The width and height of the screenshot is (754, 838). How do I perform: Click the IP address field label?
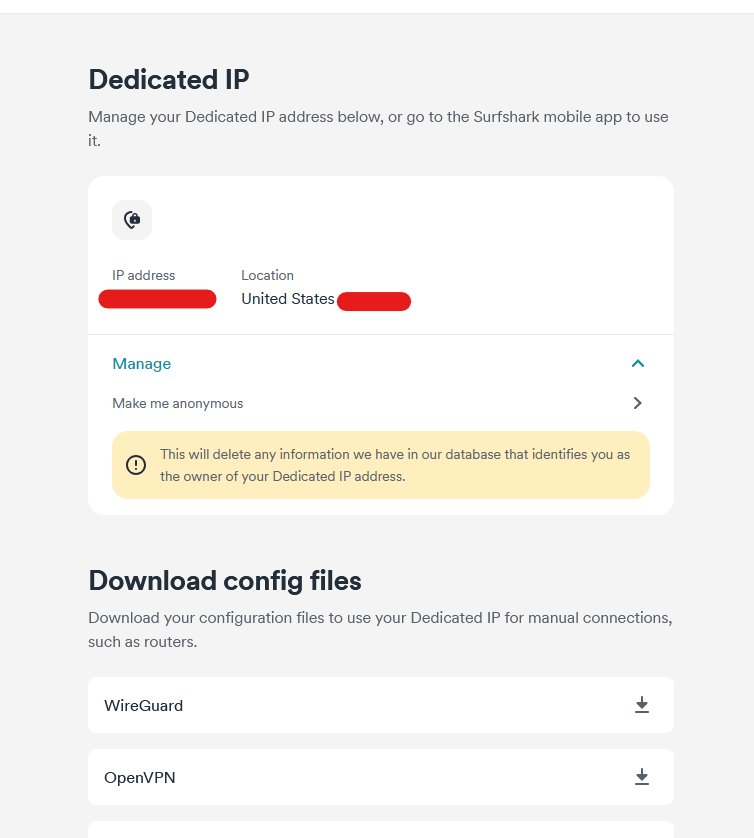[x=144, y=275]
